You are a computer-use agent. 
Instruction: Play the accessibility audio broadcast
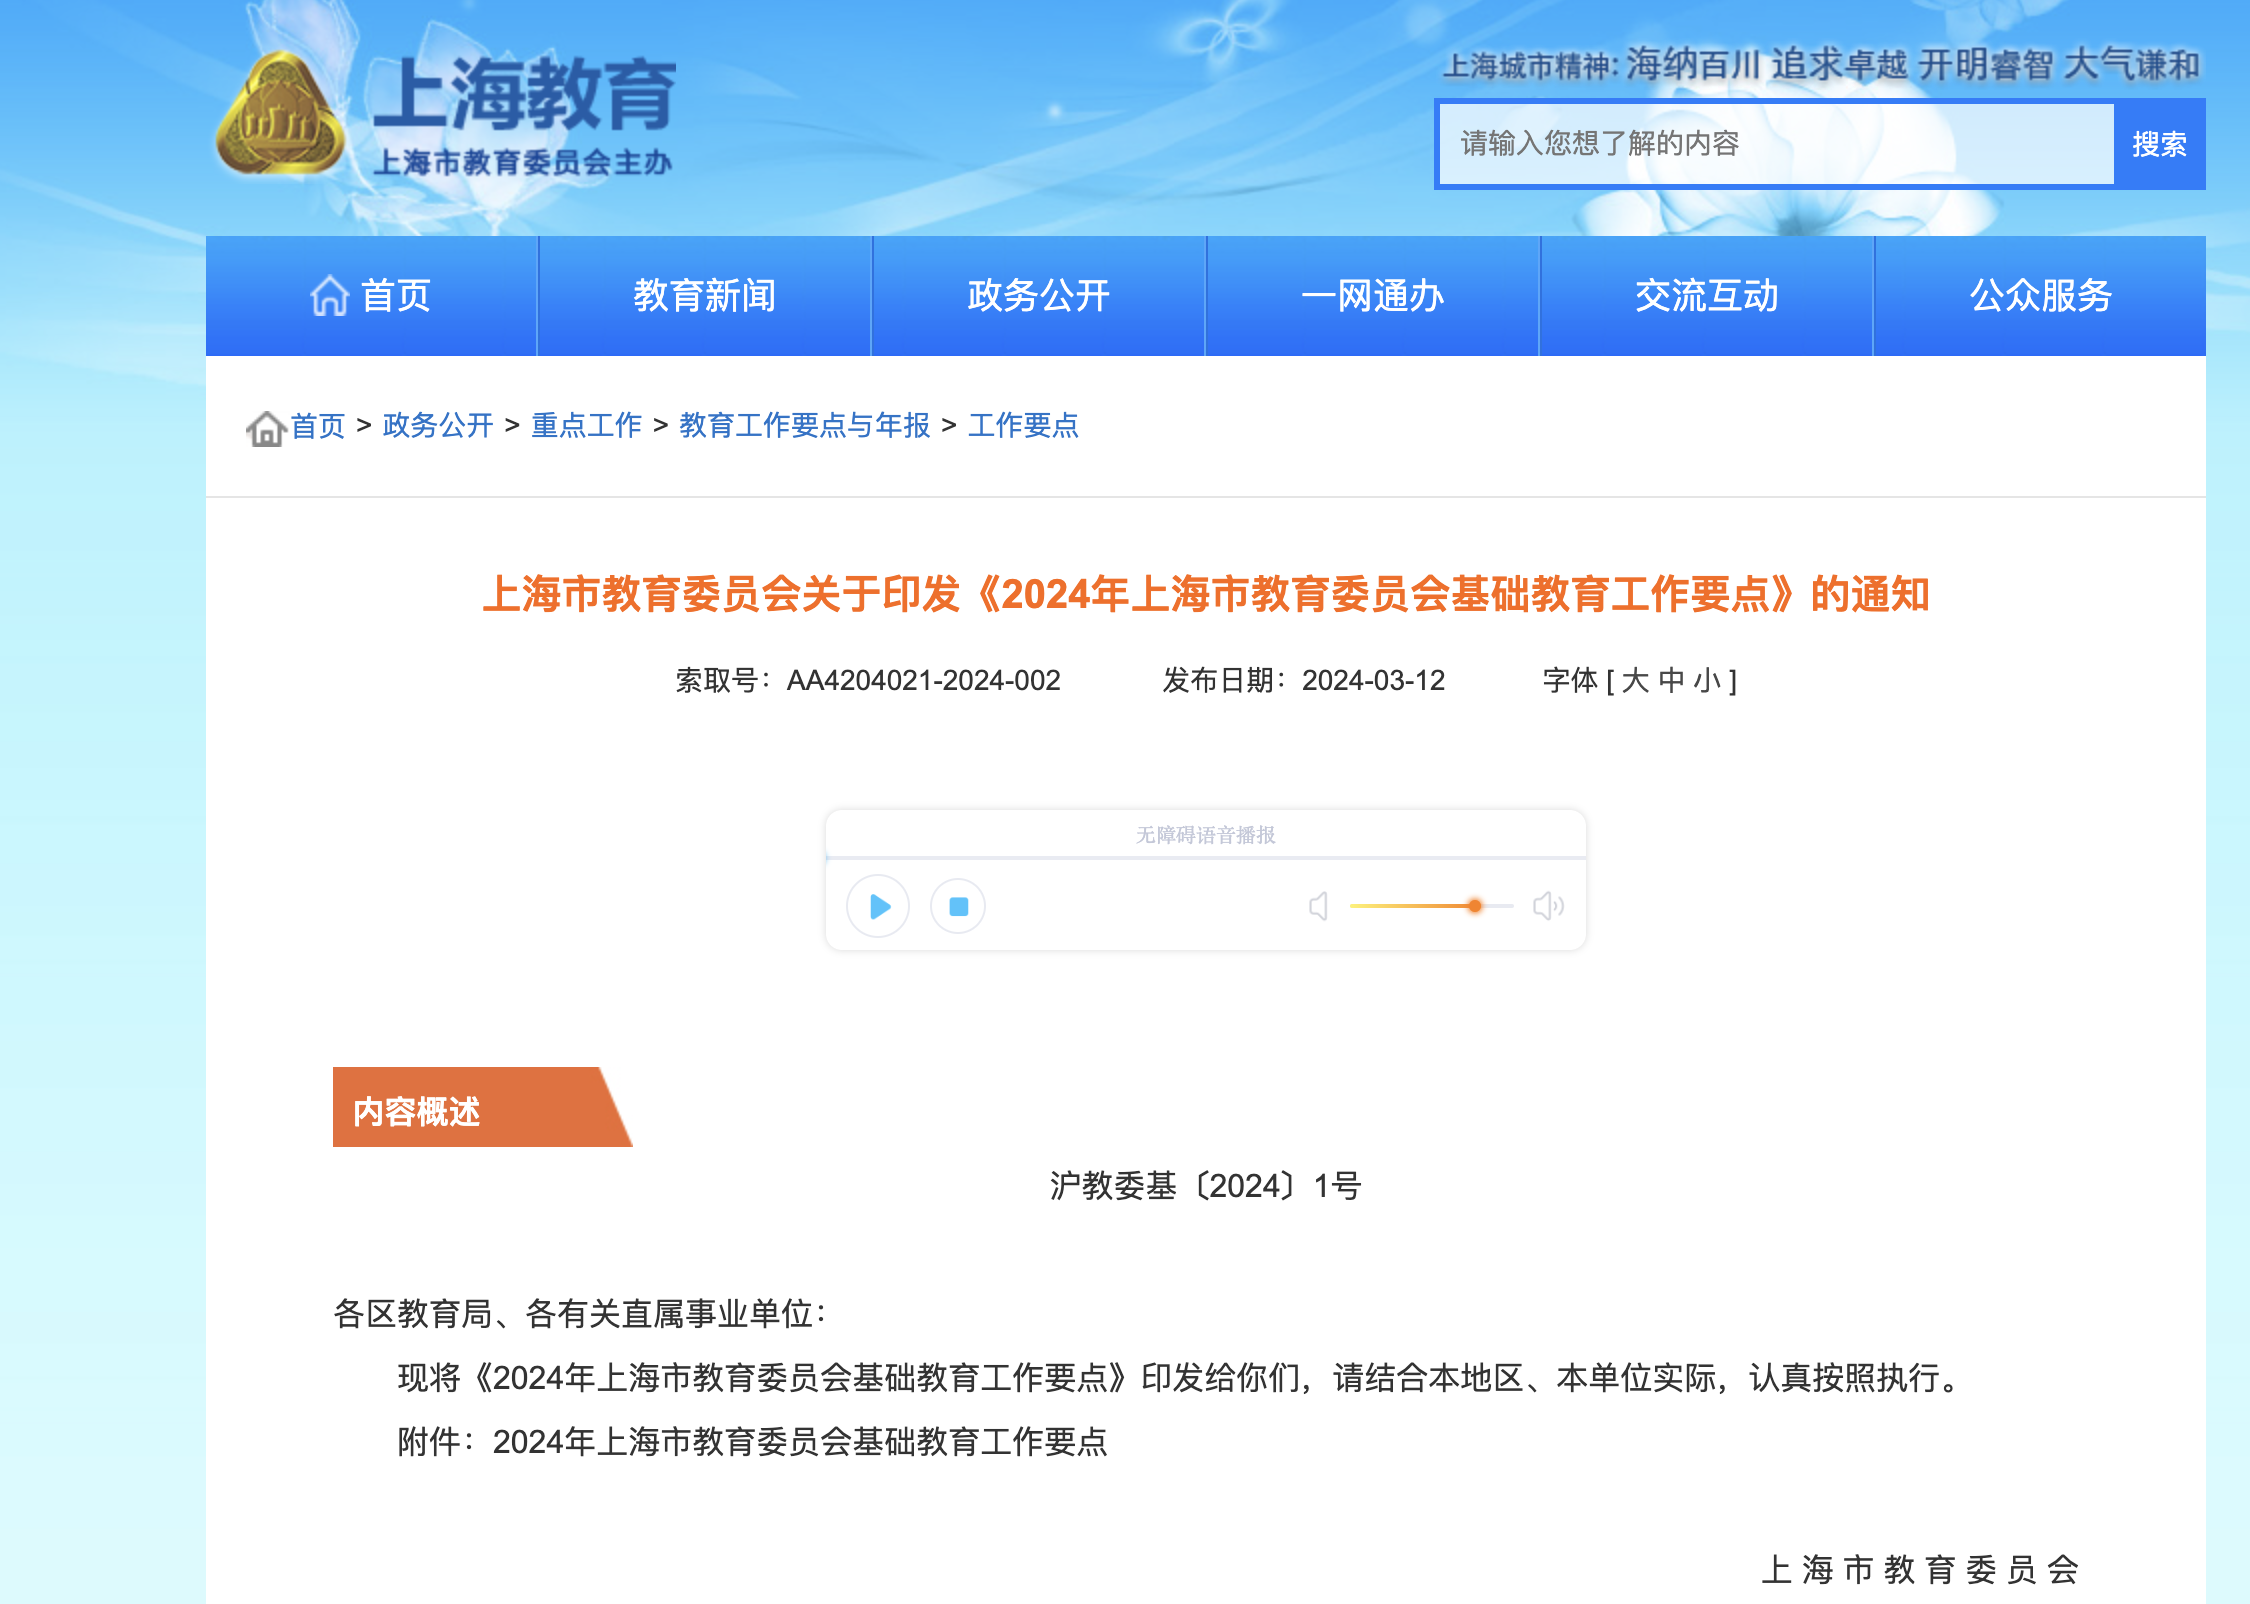pos(878,906)
